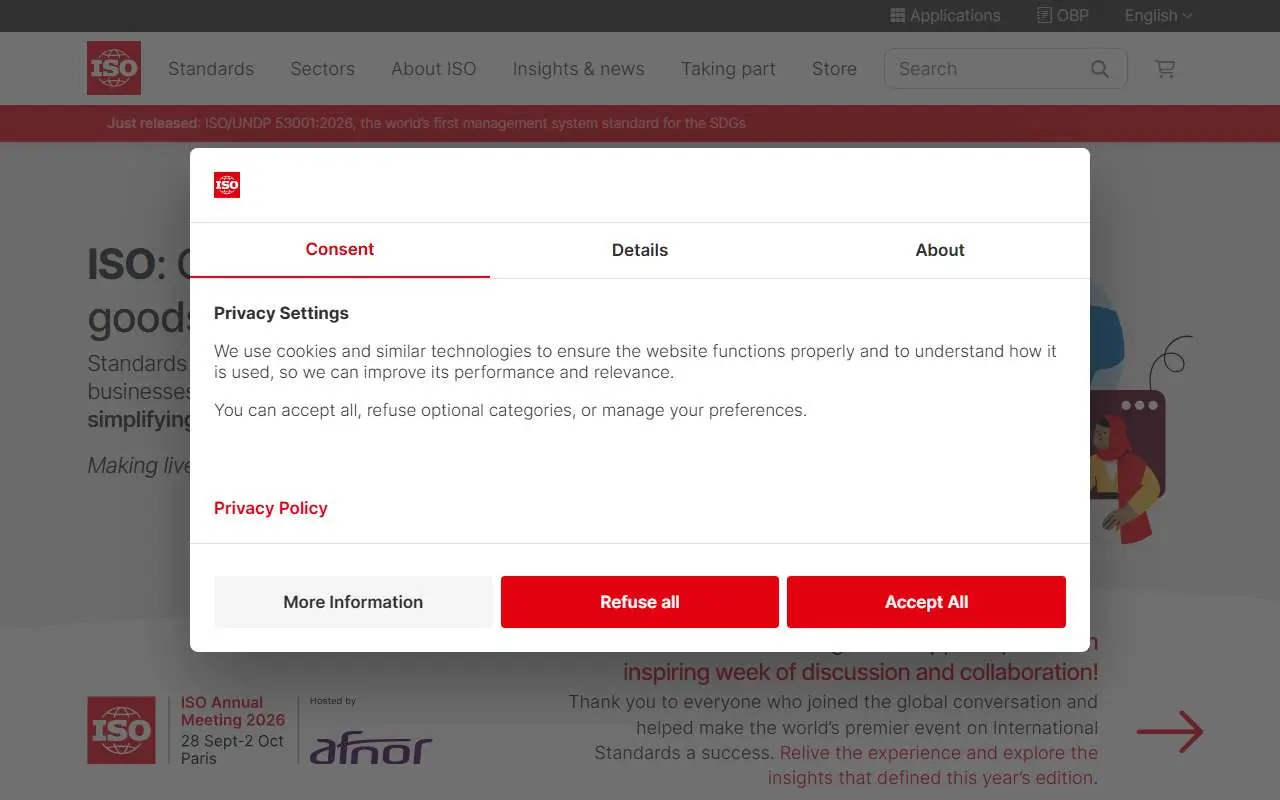Open the Privacy Policy link

pos(271,508)
